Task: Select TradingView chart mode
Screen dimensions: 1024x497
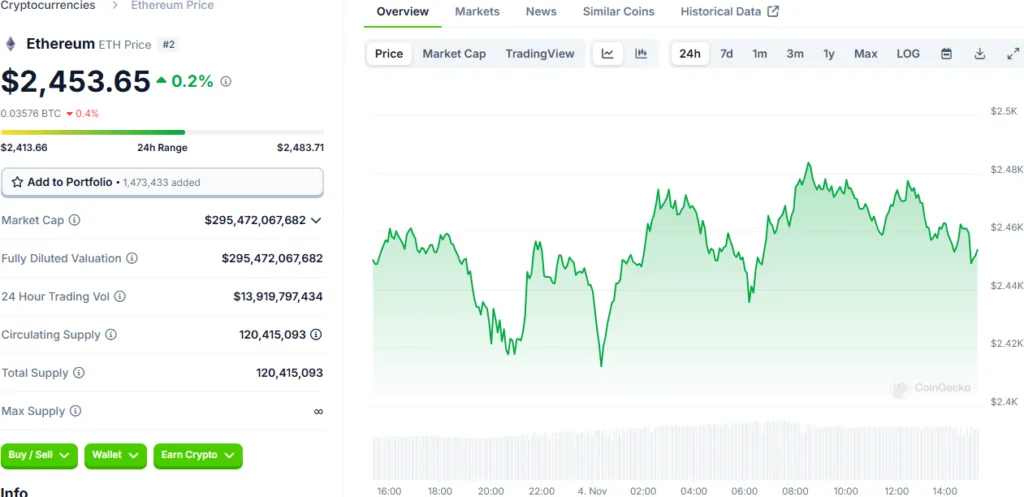Action: [540, 54]
